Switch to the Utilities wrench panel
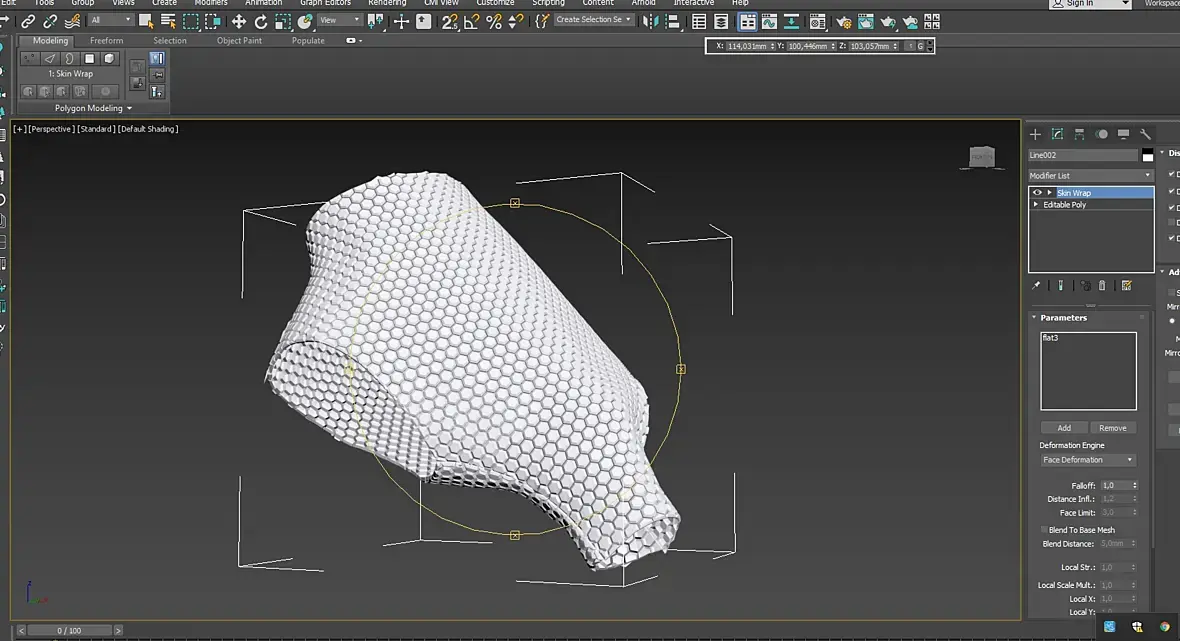The image size is (1180, 641). point(1145,134)
